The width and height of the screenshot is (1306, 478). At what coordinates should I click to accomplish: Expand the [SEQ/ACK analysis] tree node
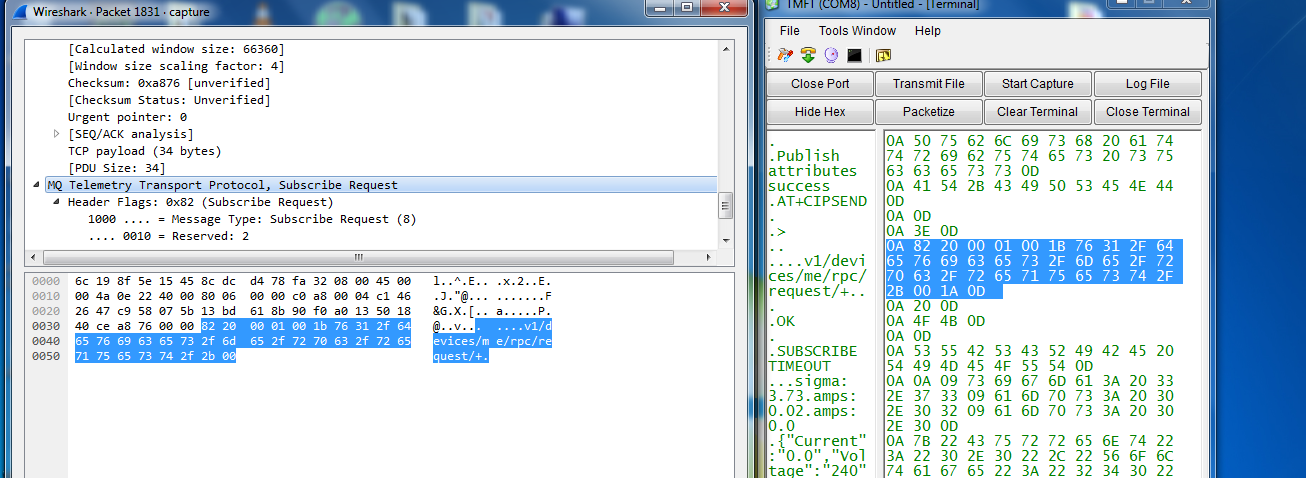(56, 134)
